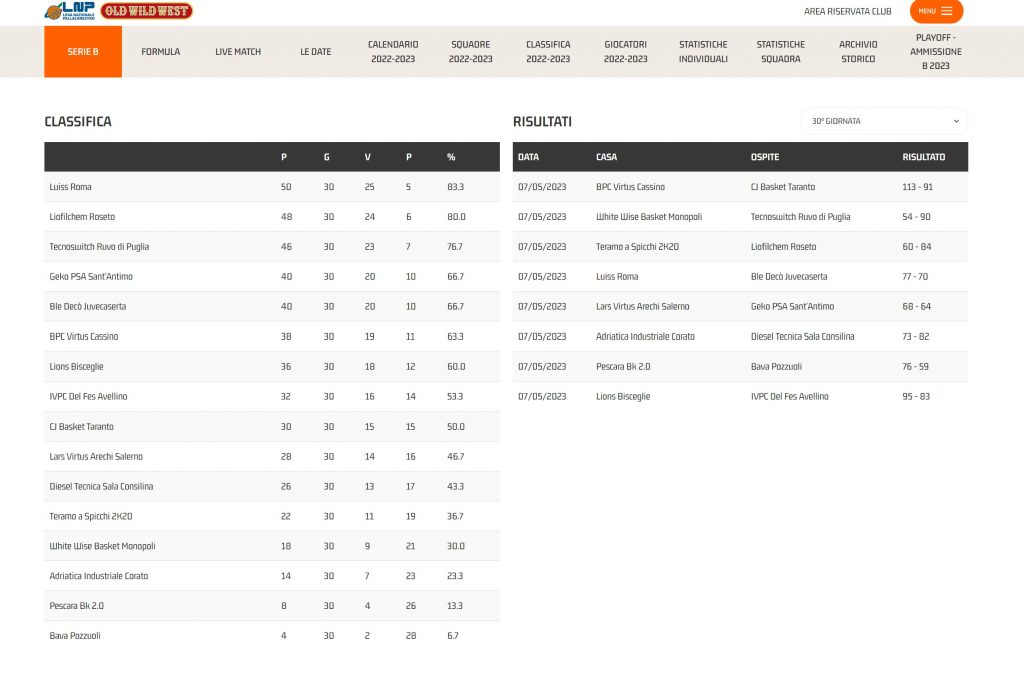Click IVPC Del Fes Avellino standings row

point(272,396)
